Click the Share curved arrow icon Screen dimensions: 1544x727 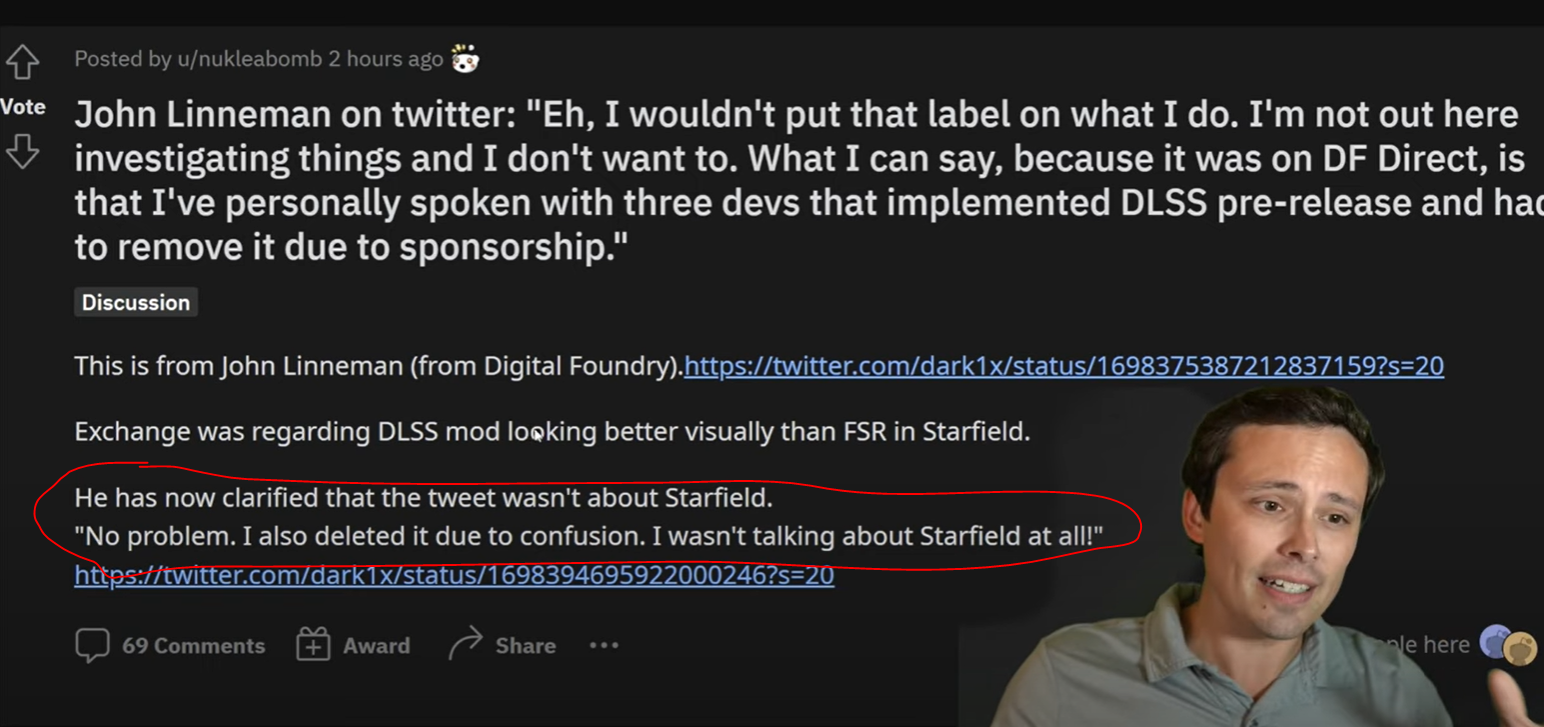[465, 645]
